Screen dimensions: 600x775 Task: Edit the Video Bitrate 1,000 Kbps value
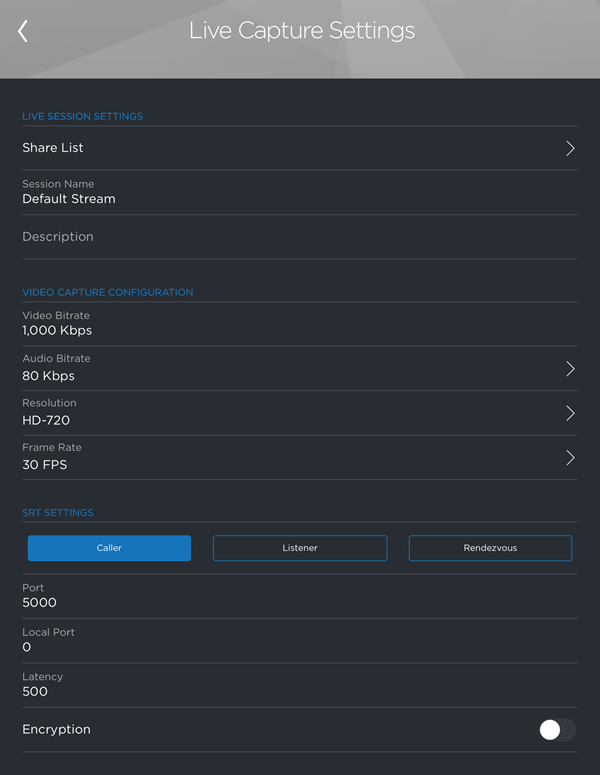pyautogui.click(x=280, y=324)
